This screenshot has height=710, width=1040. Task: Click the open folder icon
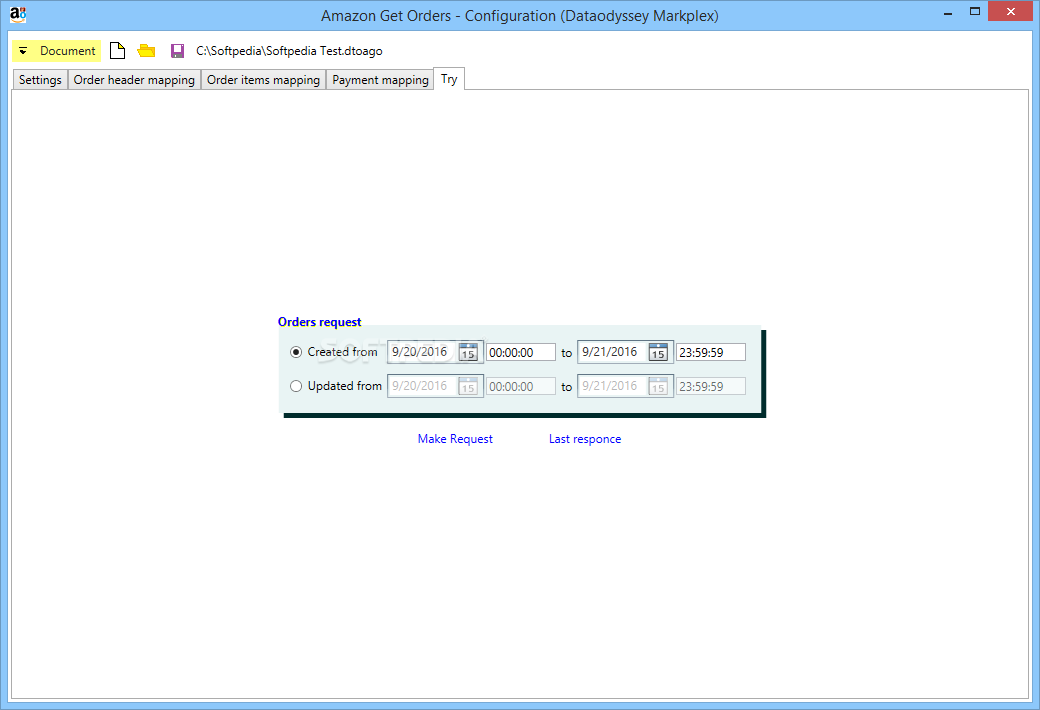(146, 50)
